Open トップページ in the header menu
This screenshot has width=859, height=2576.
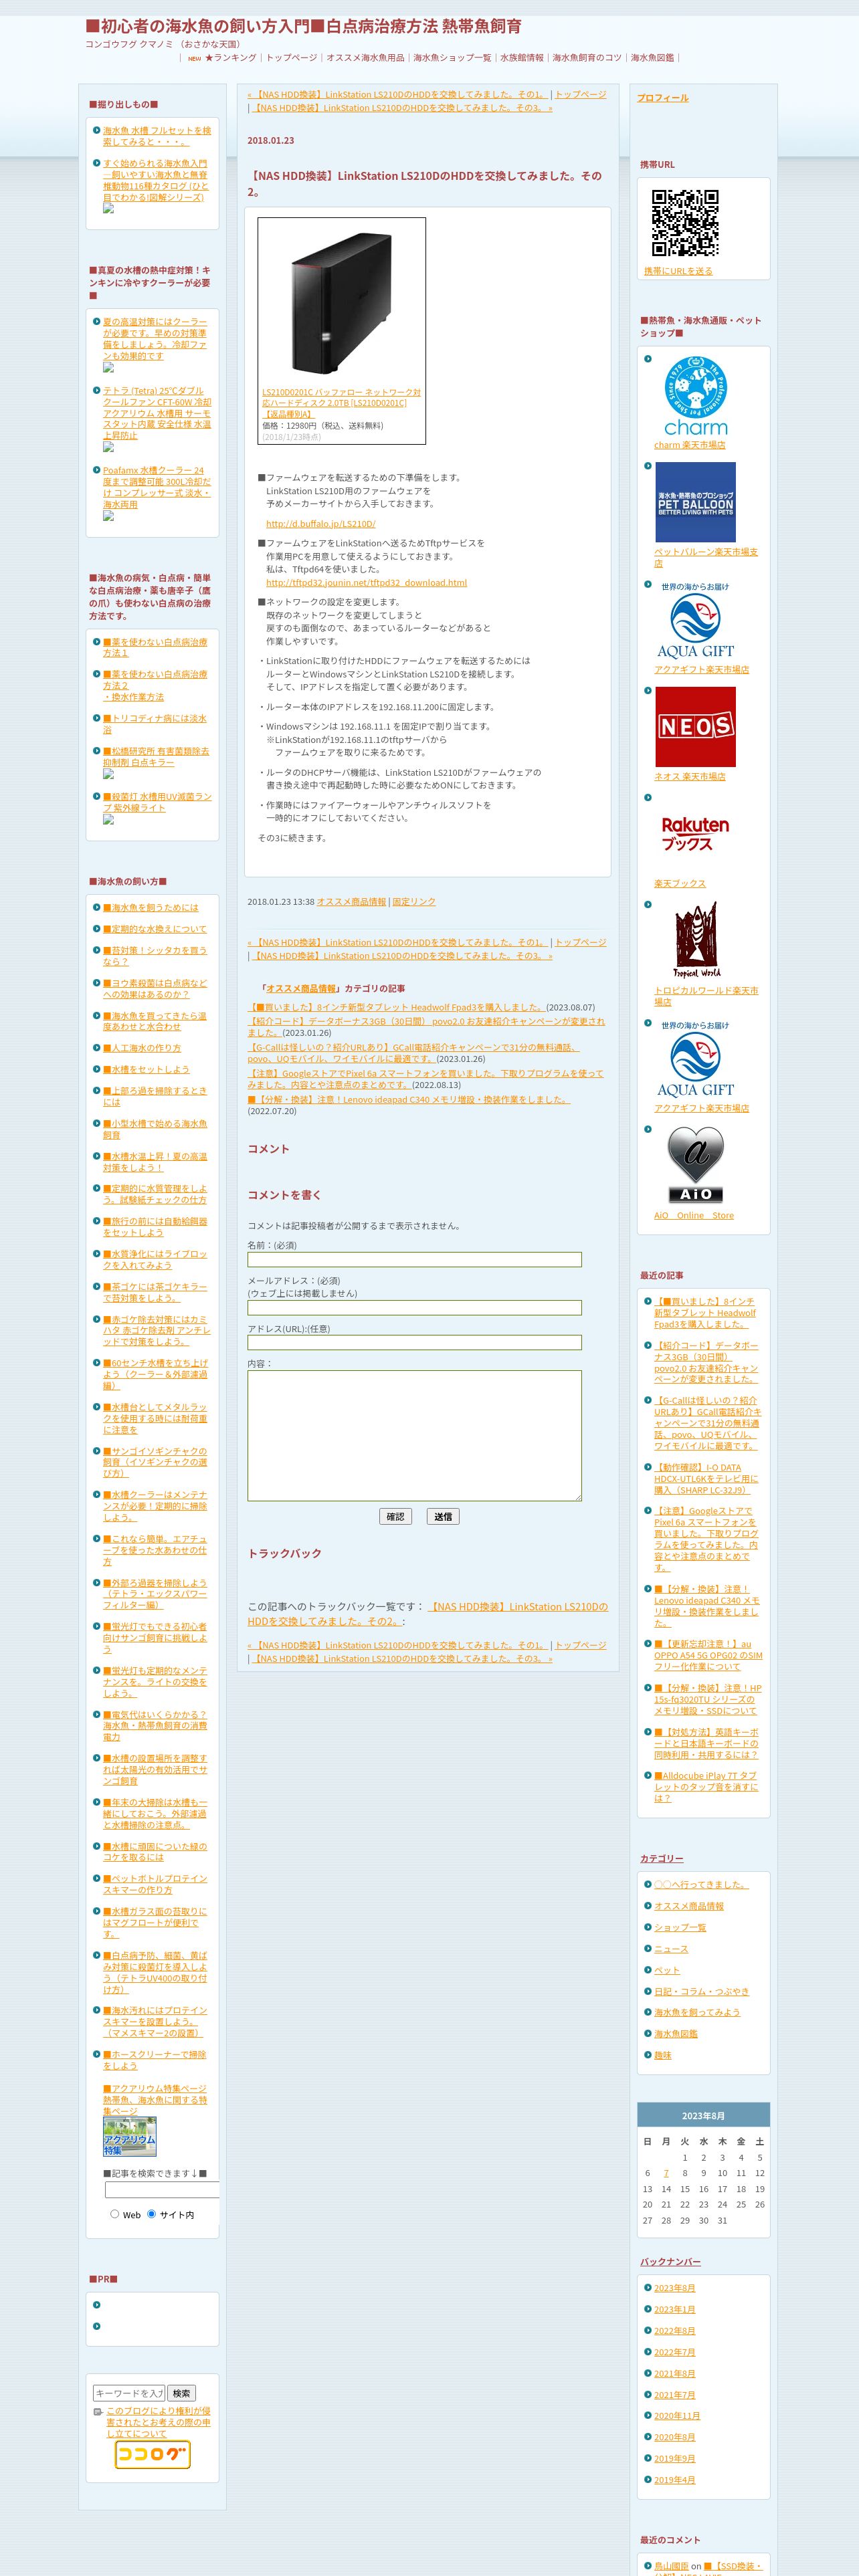point(291,58)
